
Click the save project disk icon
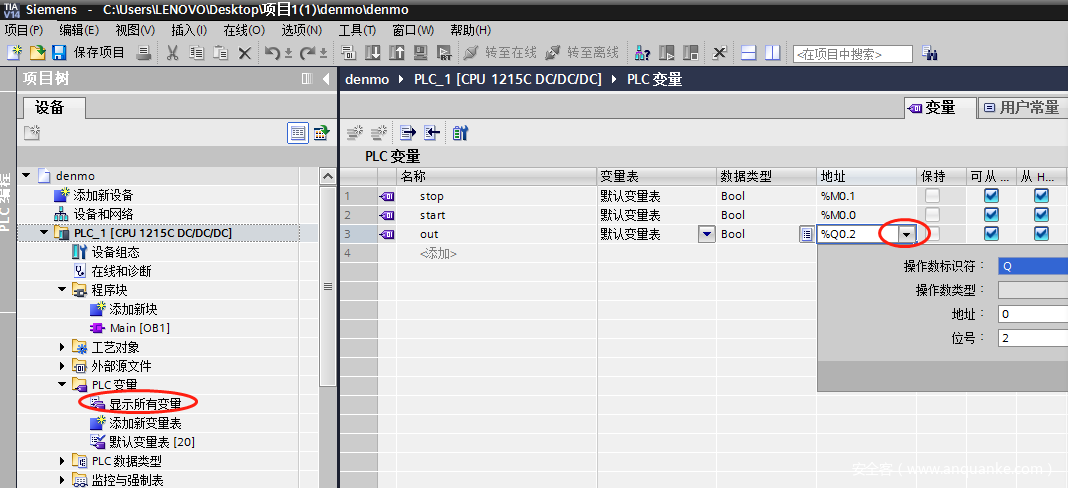59,53
